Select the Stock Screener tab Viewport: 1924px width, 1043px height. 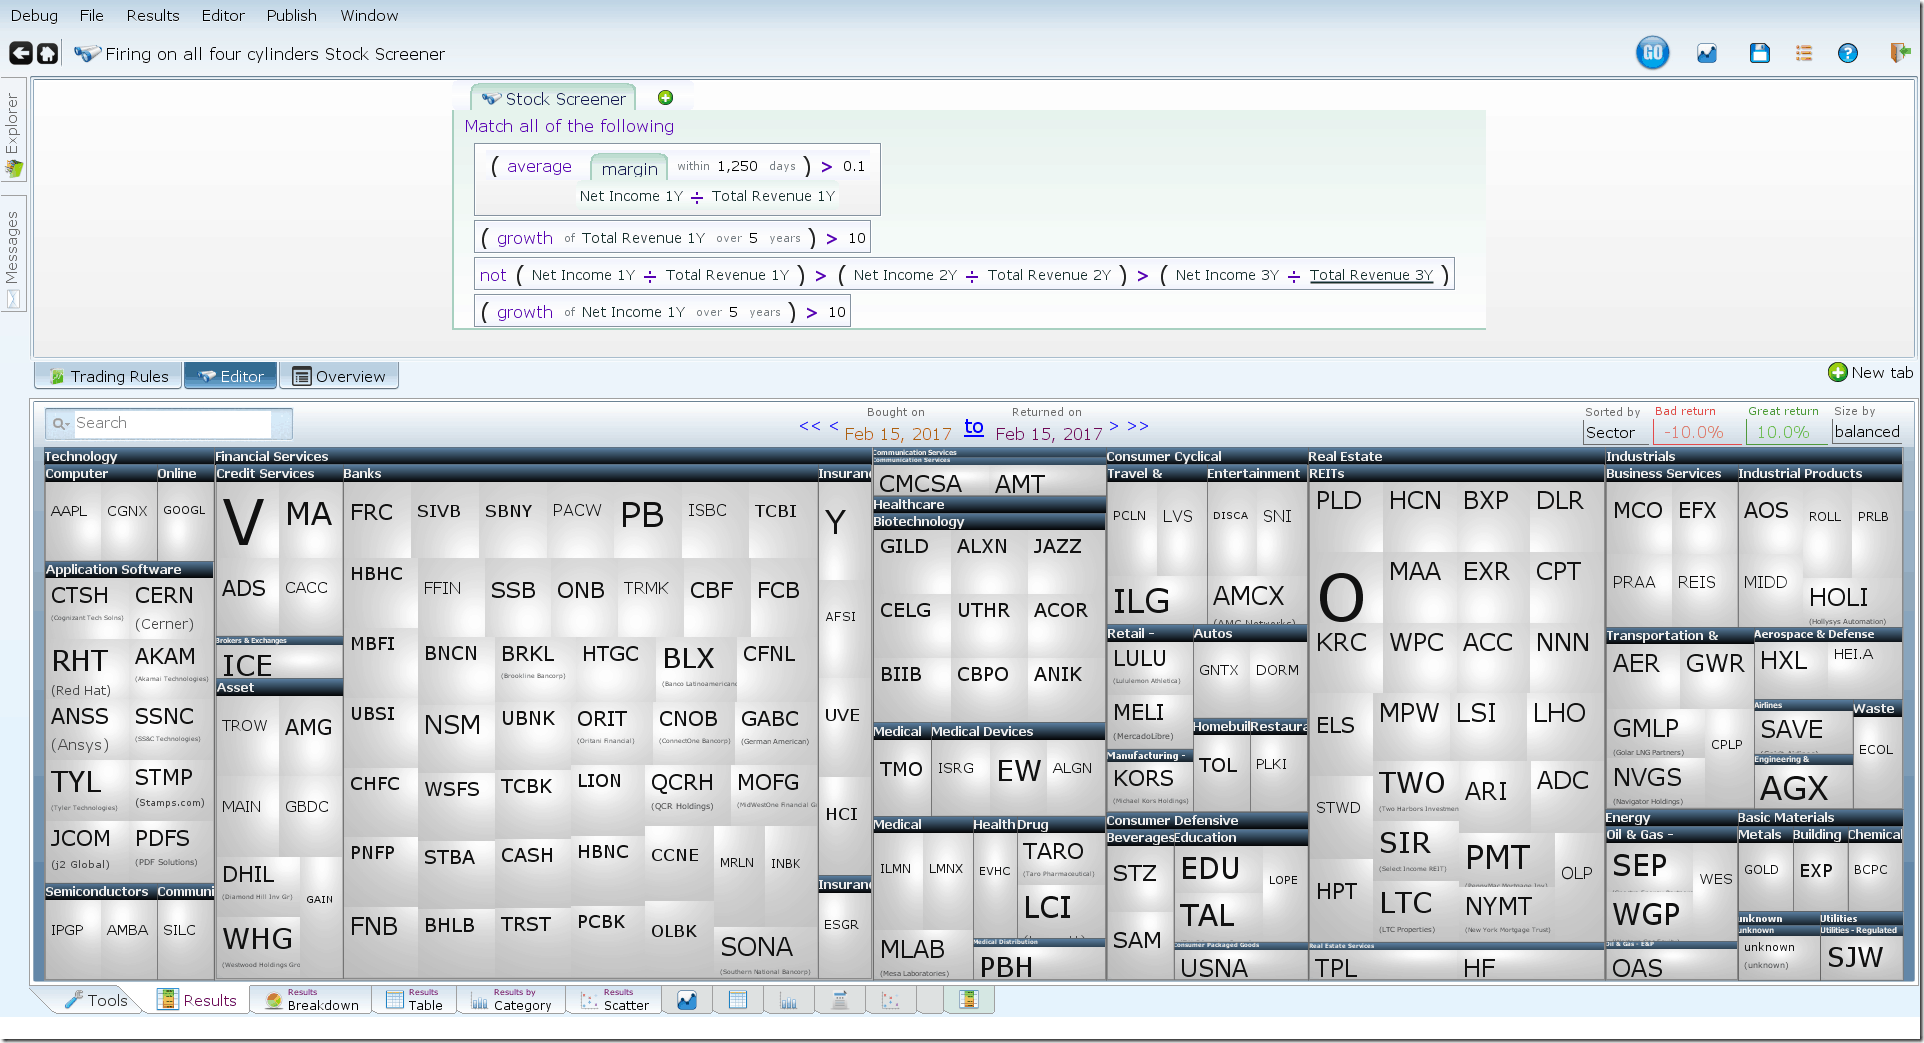[553, 98]
